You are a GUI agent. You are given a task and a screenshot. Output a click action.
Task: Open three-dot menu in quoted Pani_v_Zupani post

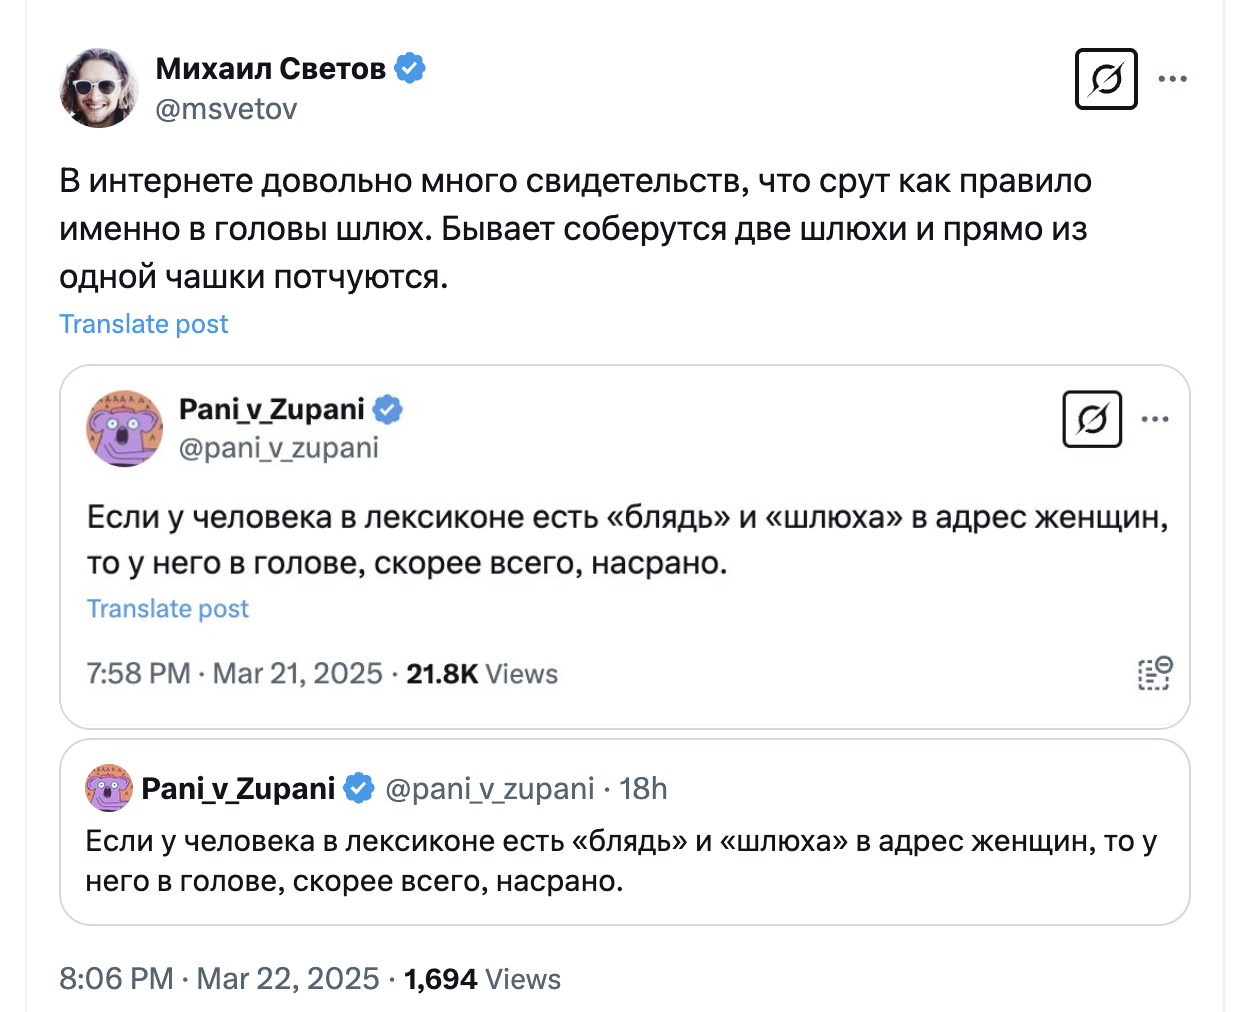[x=1155, y=419]
